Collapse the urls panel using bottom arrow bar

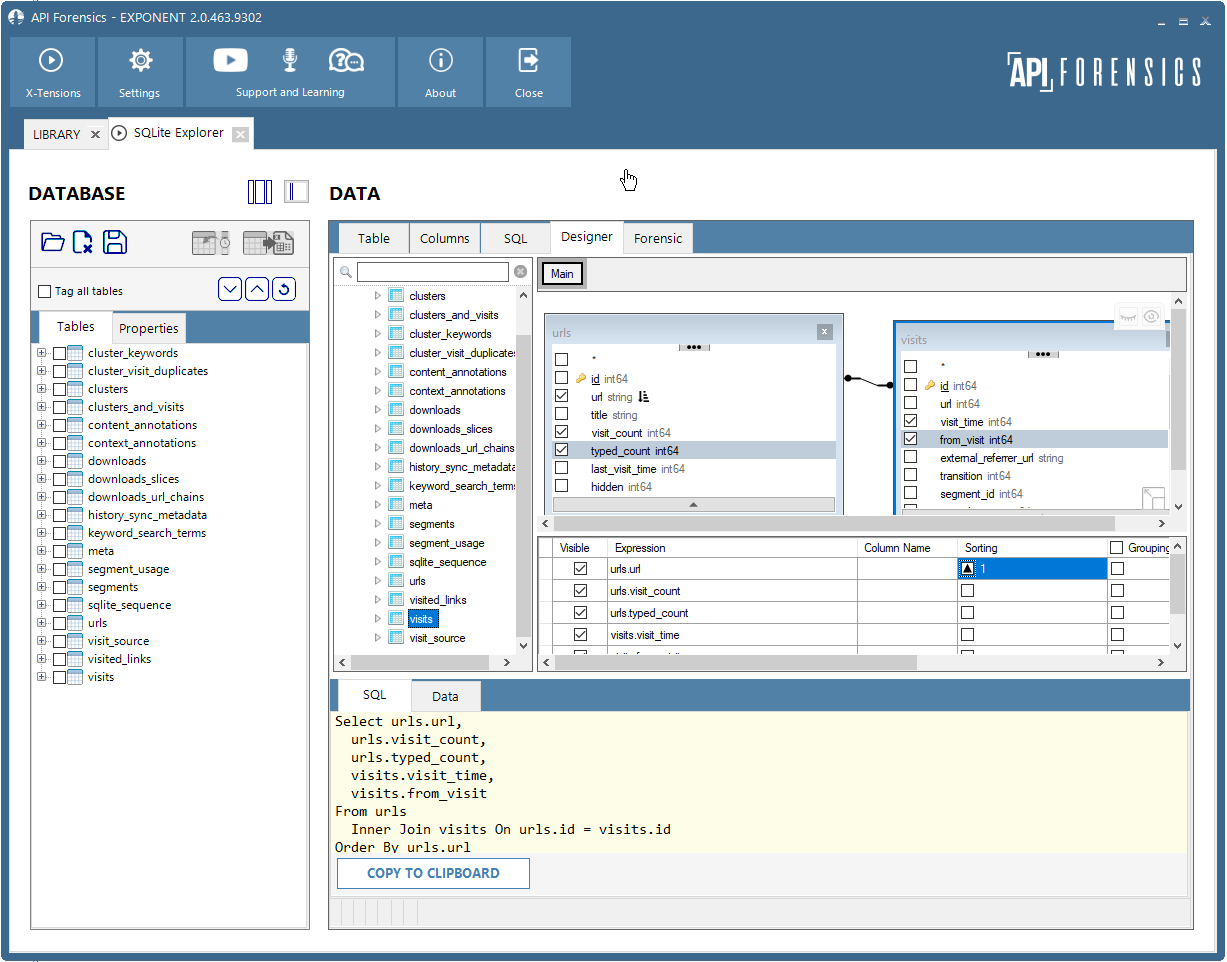694,505
